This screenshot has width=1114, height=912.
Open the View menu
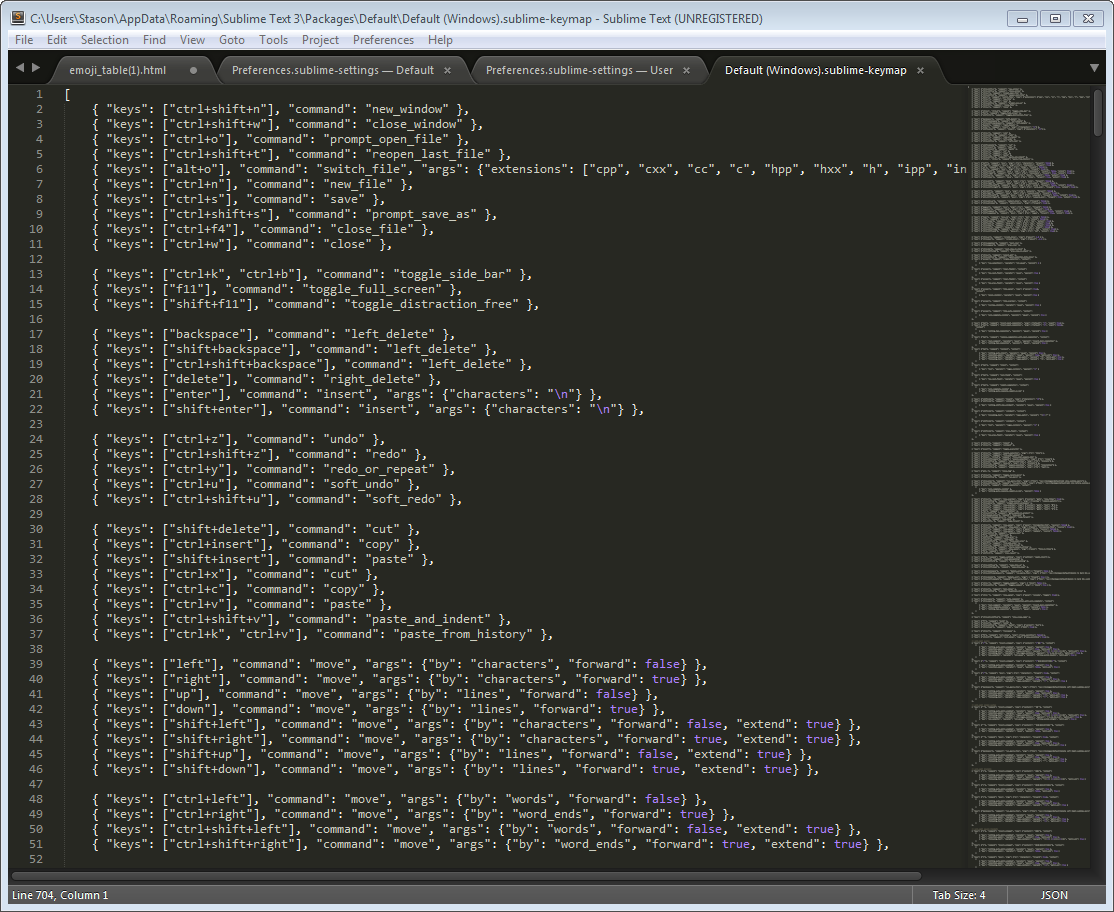coord(192,40)
